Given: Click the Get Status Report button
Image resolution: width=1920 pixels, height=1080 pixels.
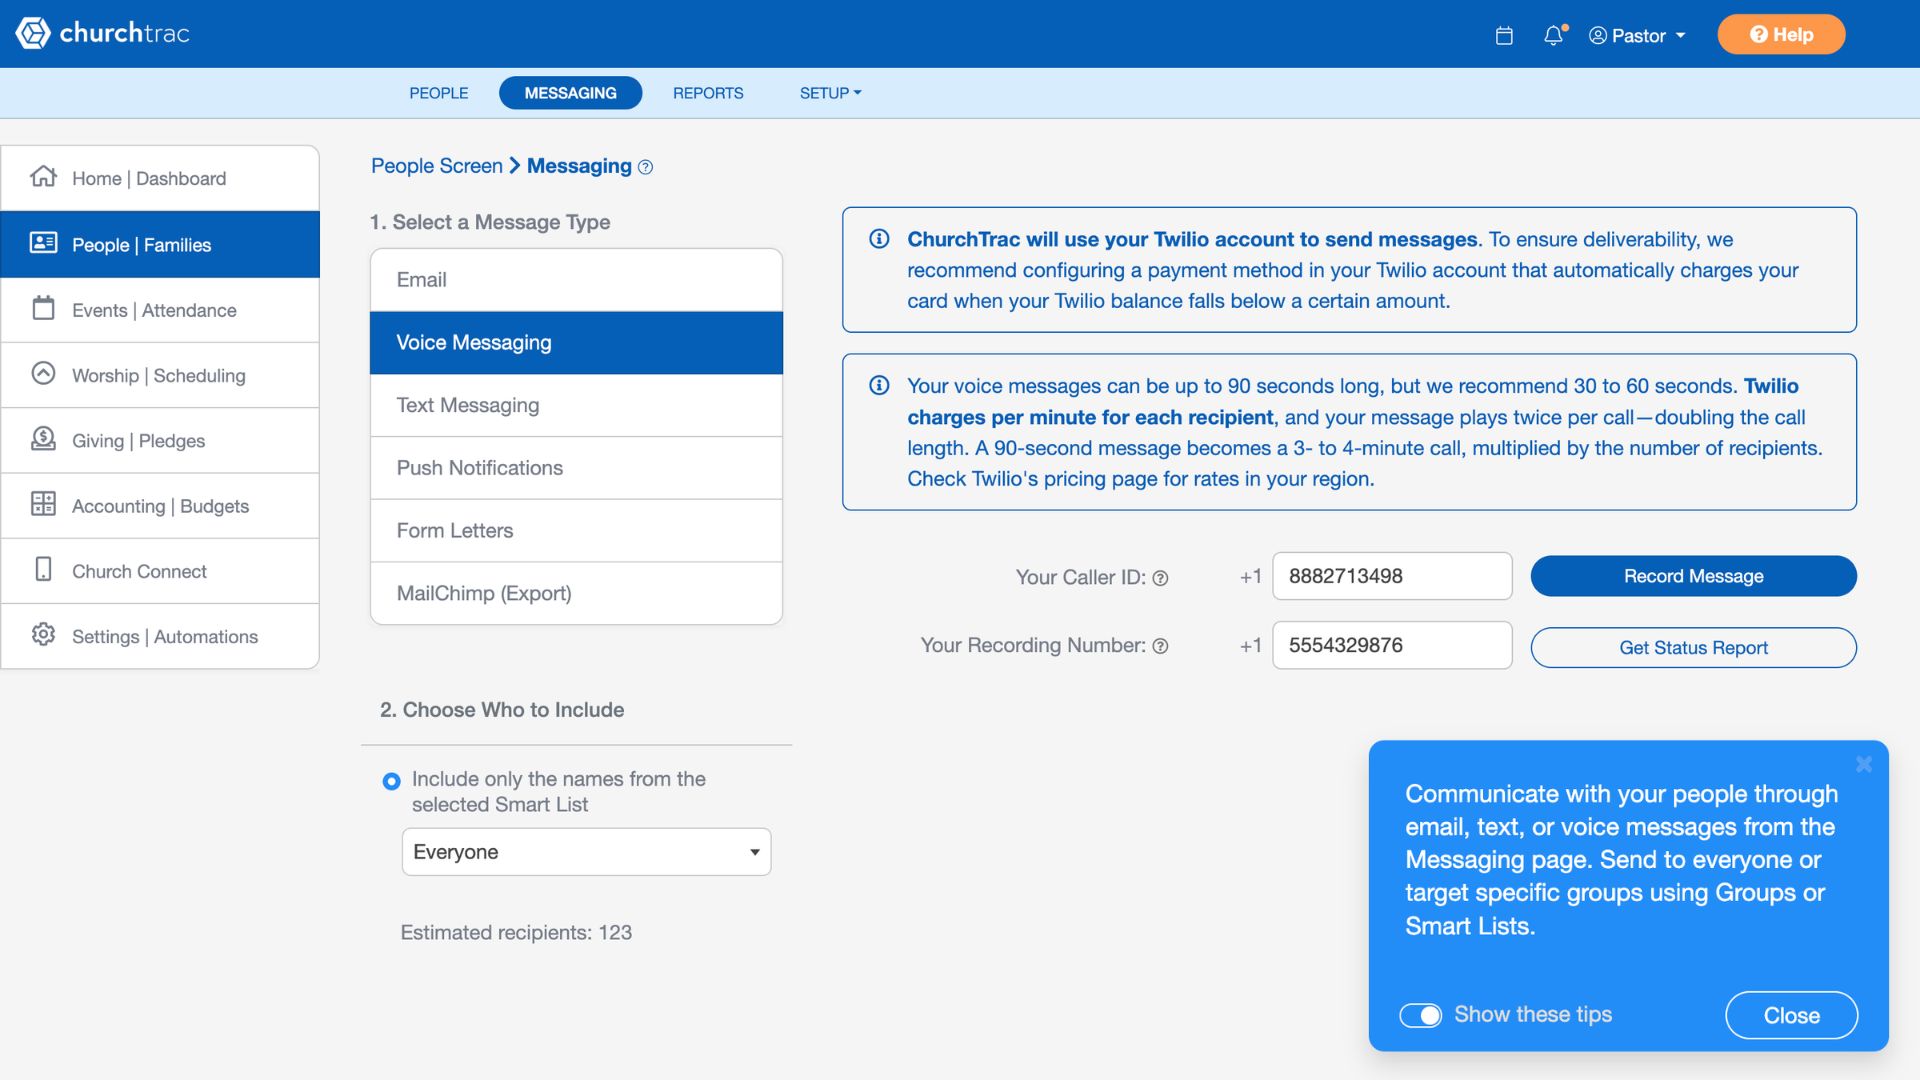Looking at the screenshot, I should [1693, 648].
